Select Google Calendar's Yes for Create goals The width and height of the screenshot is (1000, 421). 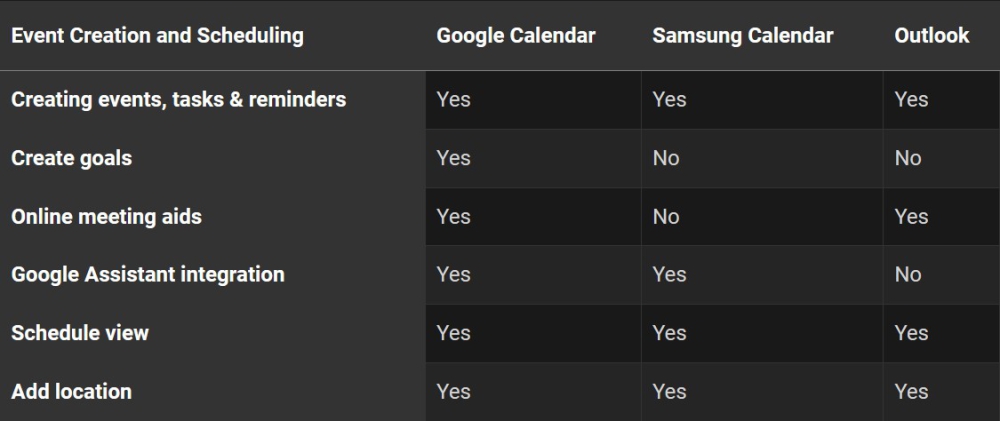[x=453, y=158]
